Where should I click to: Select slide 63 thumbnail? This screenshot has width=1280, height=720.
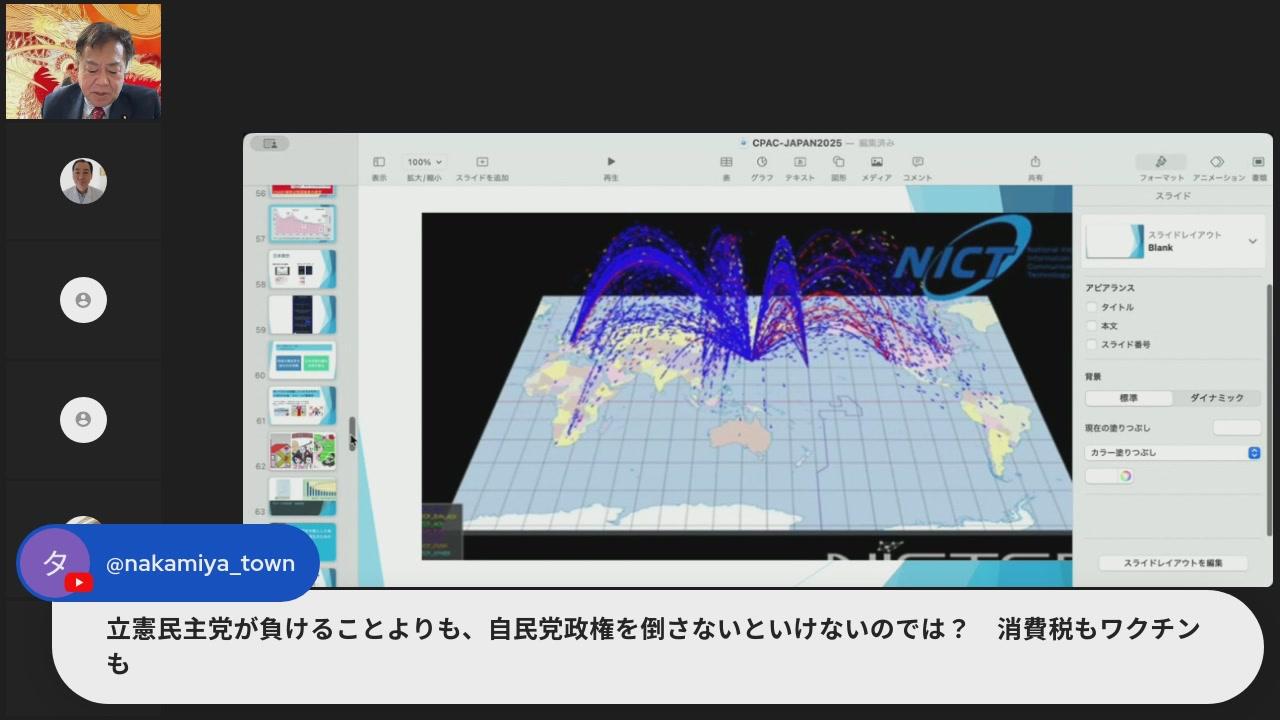(x=303, y=496)
